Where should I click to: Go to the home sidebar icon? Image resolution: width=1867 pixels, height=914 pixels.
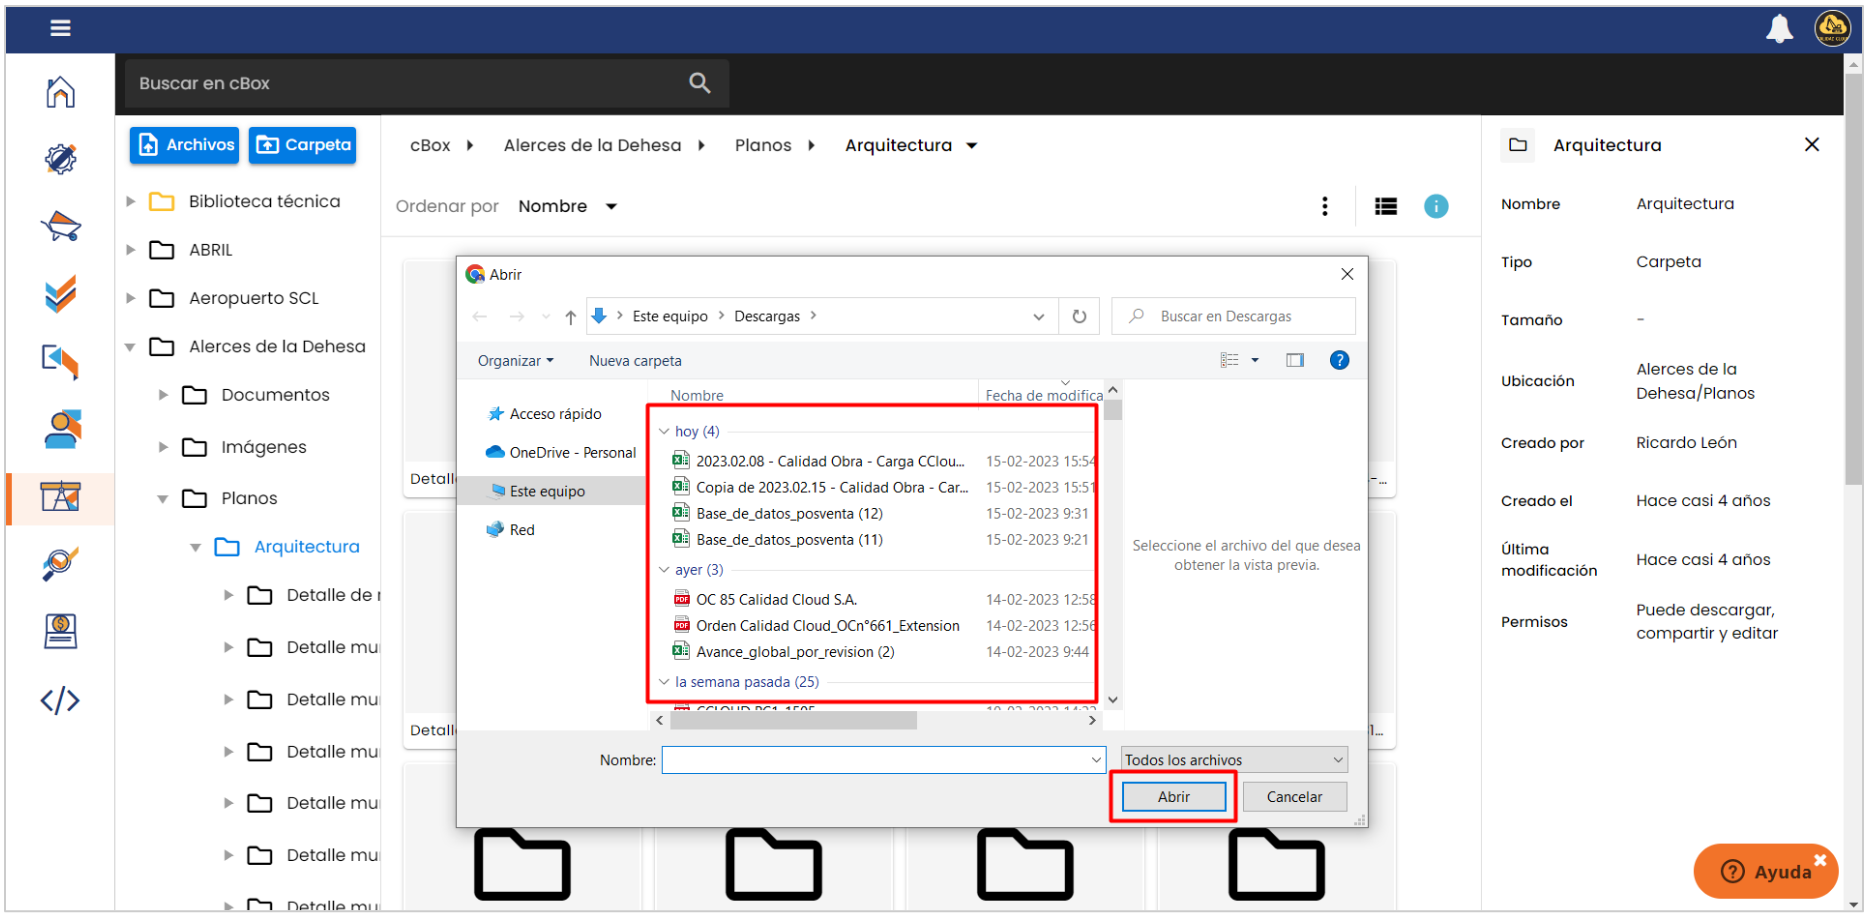coord(60,92)
